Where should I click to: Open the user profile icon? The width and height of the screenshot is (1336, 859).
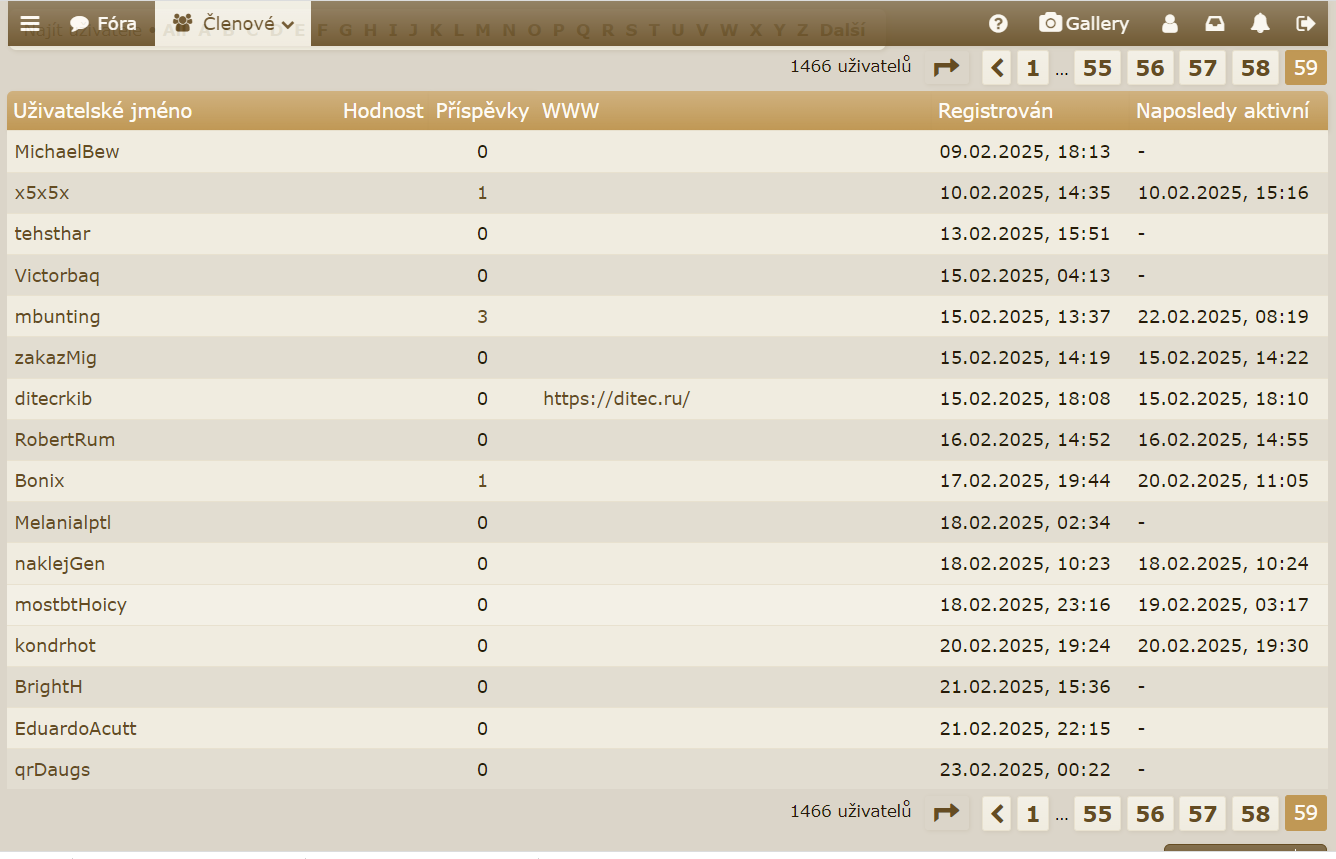pyautogui.click(x=1169, y=24)
